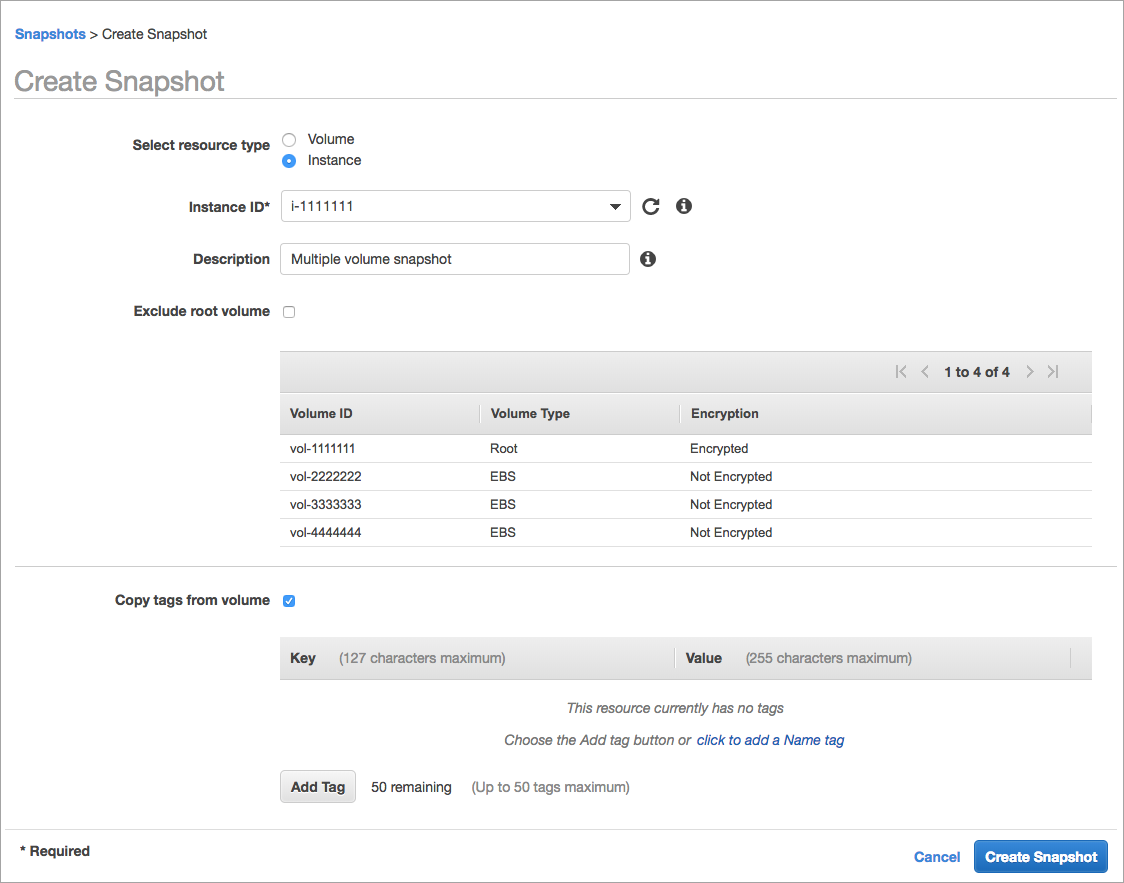The image size is (1124, 883).
Task: Disable Copy tags from volume
Action: pos(289,600)
